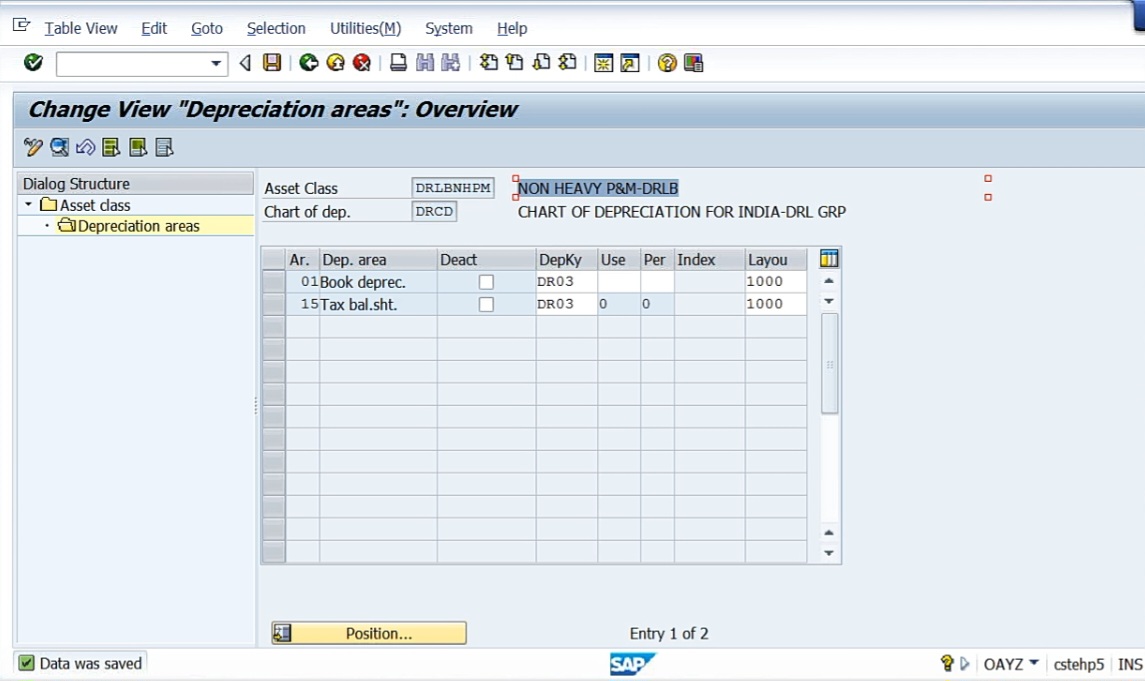Click the Print icon
The height and width of the screenshot is (681, 1145).
point(398,63)
